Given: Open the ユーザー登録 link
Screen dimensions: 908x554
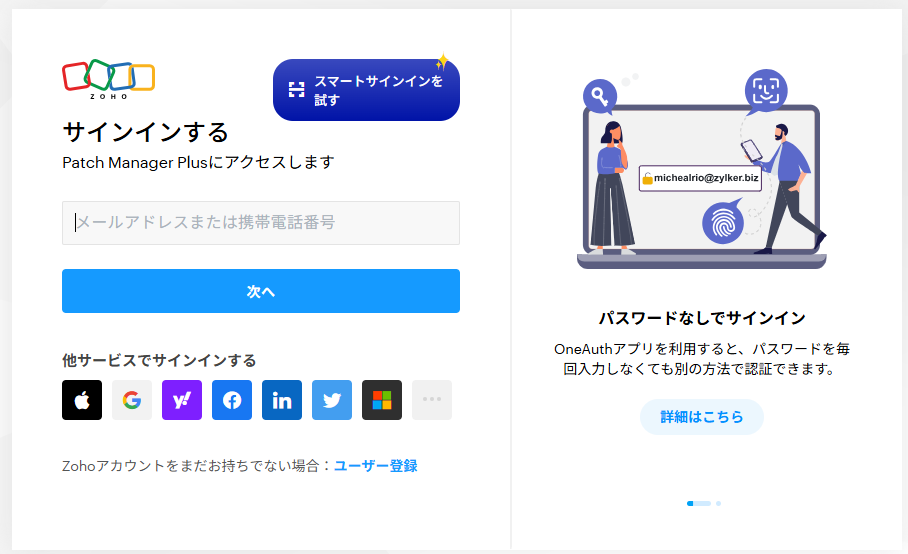Looking at the screenshot, I should 376,466.
